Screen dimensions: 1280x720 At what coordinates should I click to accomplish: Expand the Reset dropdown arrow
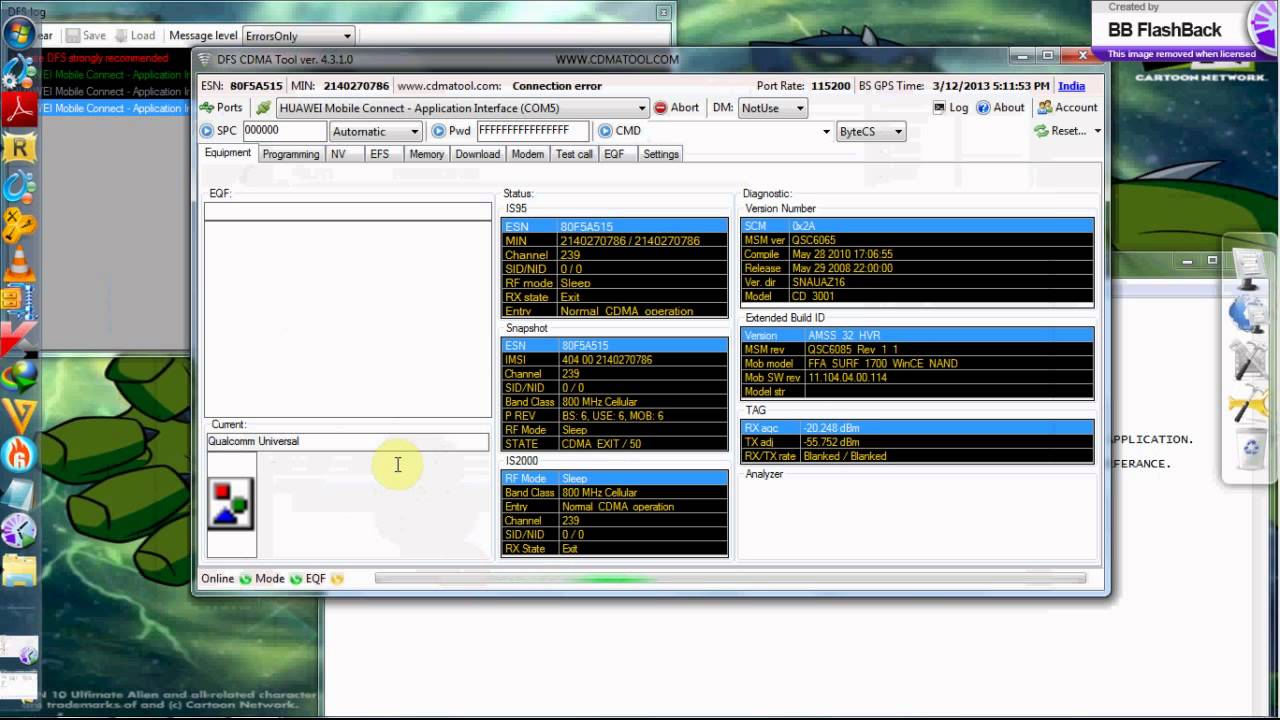[1097, 131]
